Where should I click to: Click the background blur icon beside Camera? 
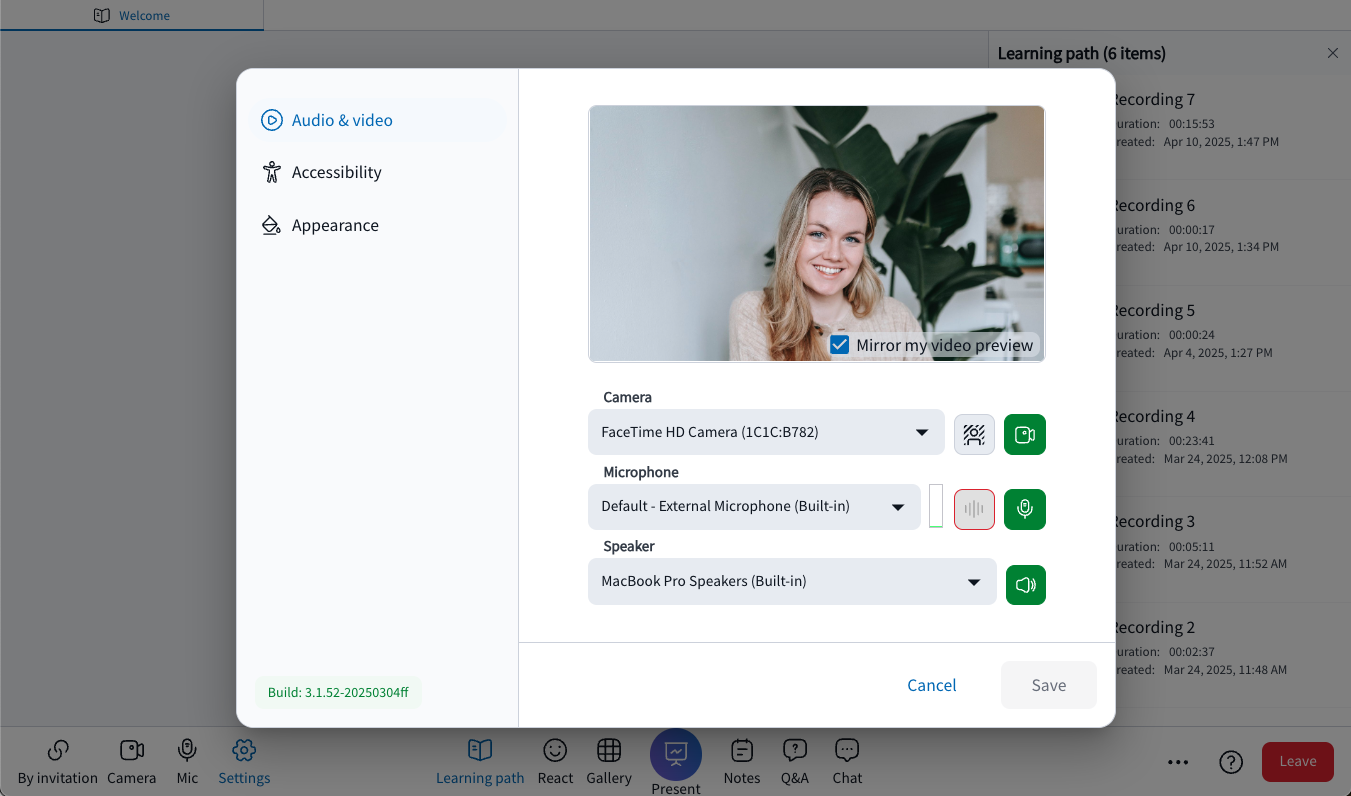[x=974, y=434]
